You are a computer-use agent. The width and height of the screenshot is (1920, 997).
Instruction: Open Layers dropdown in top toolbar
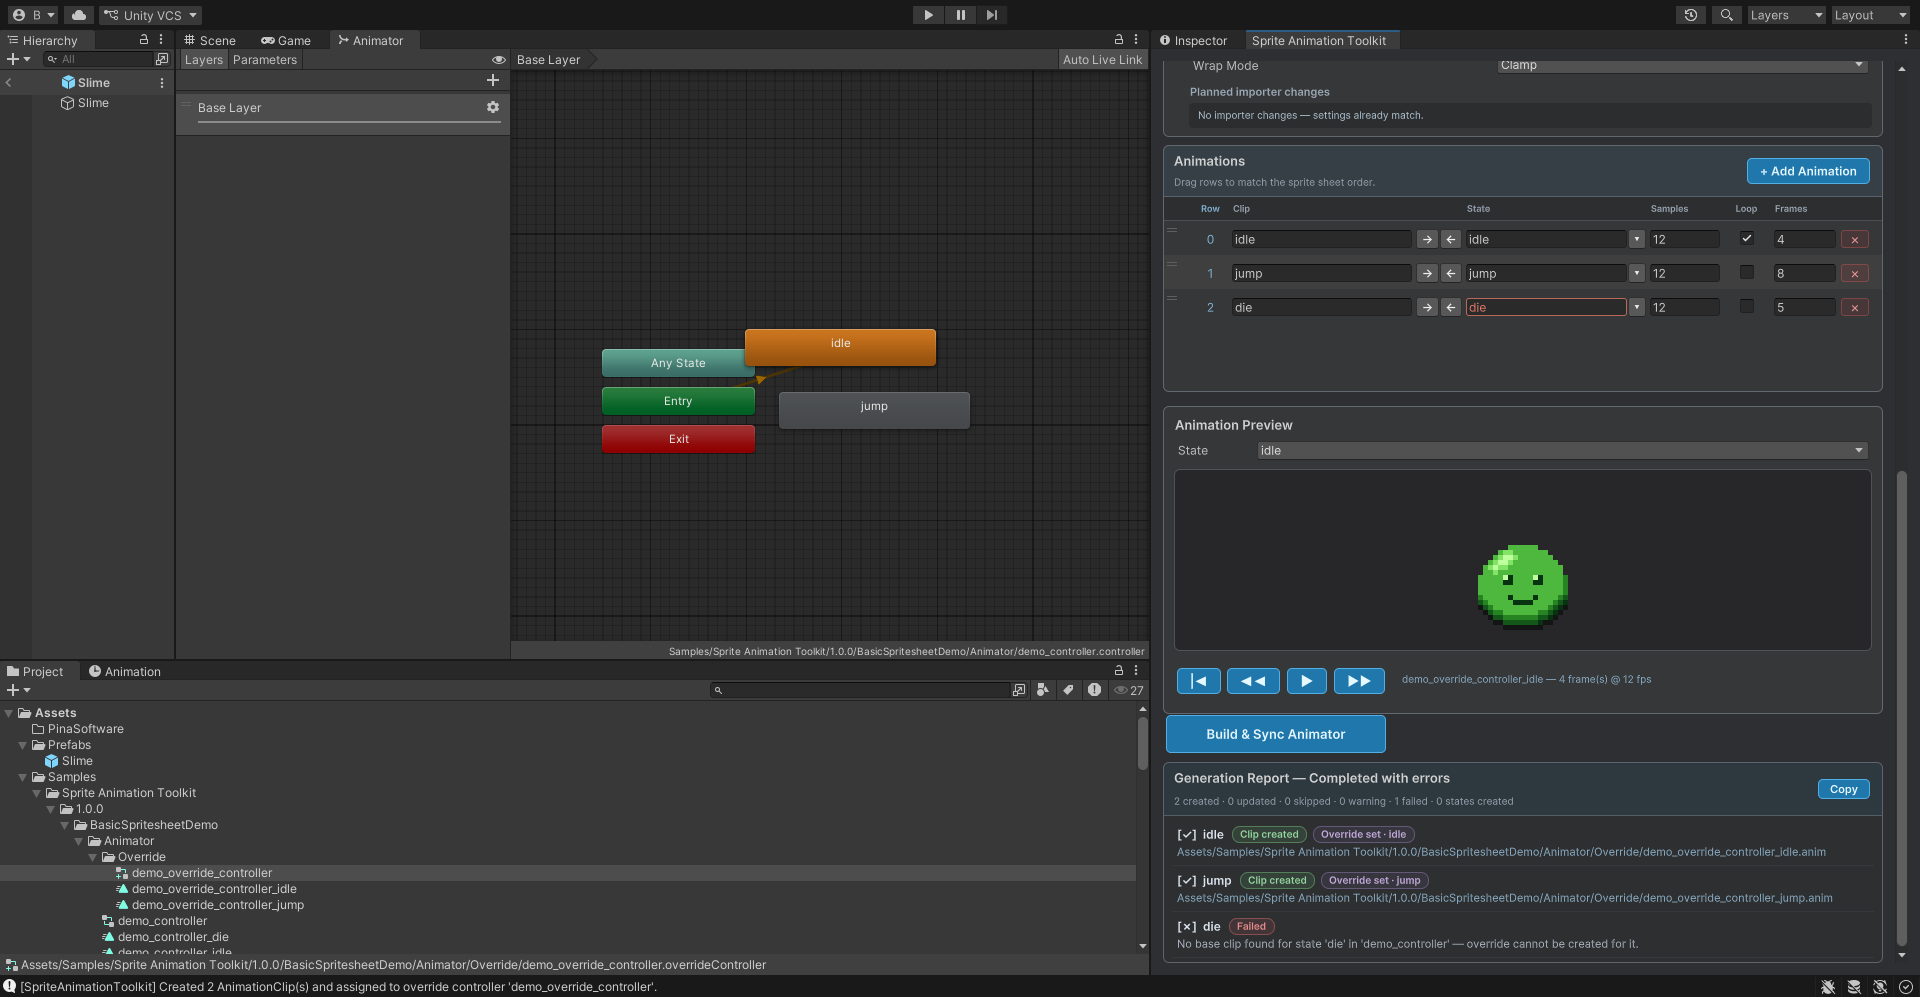1786,15
